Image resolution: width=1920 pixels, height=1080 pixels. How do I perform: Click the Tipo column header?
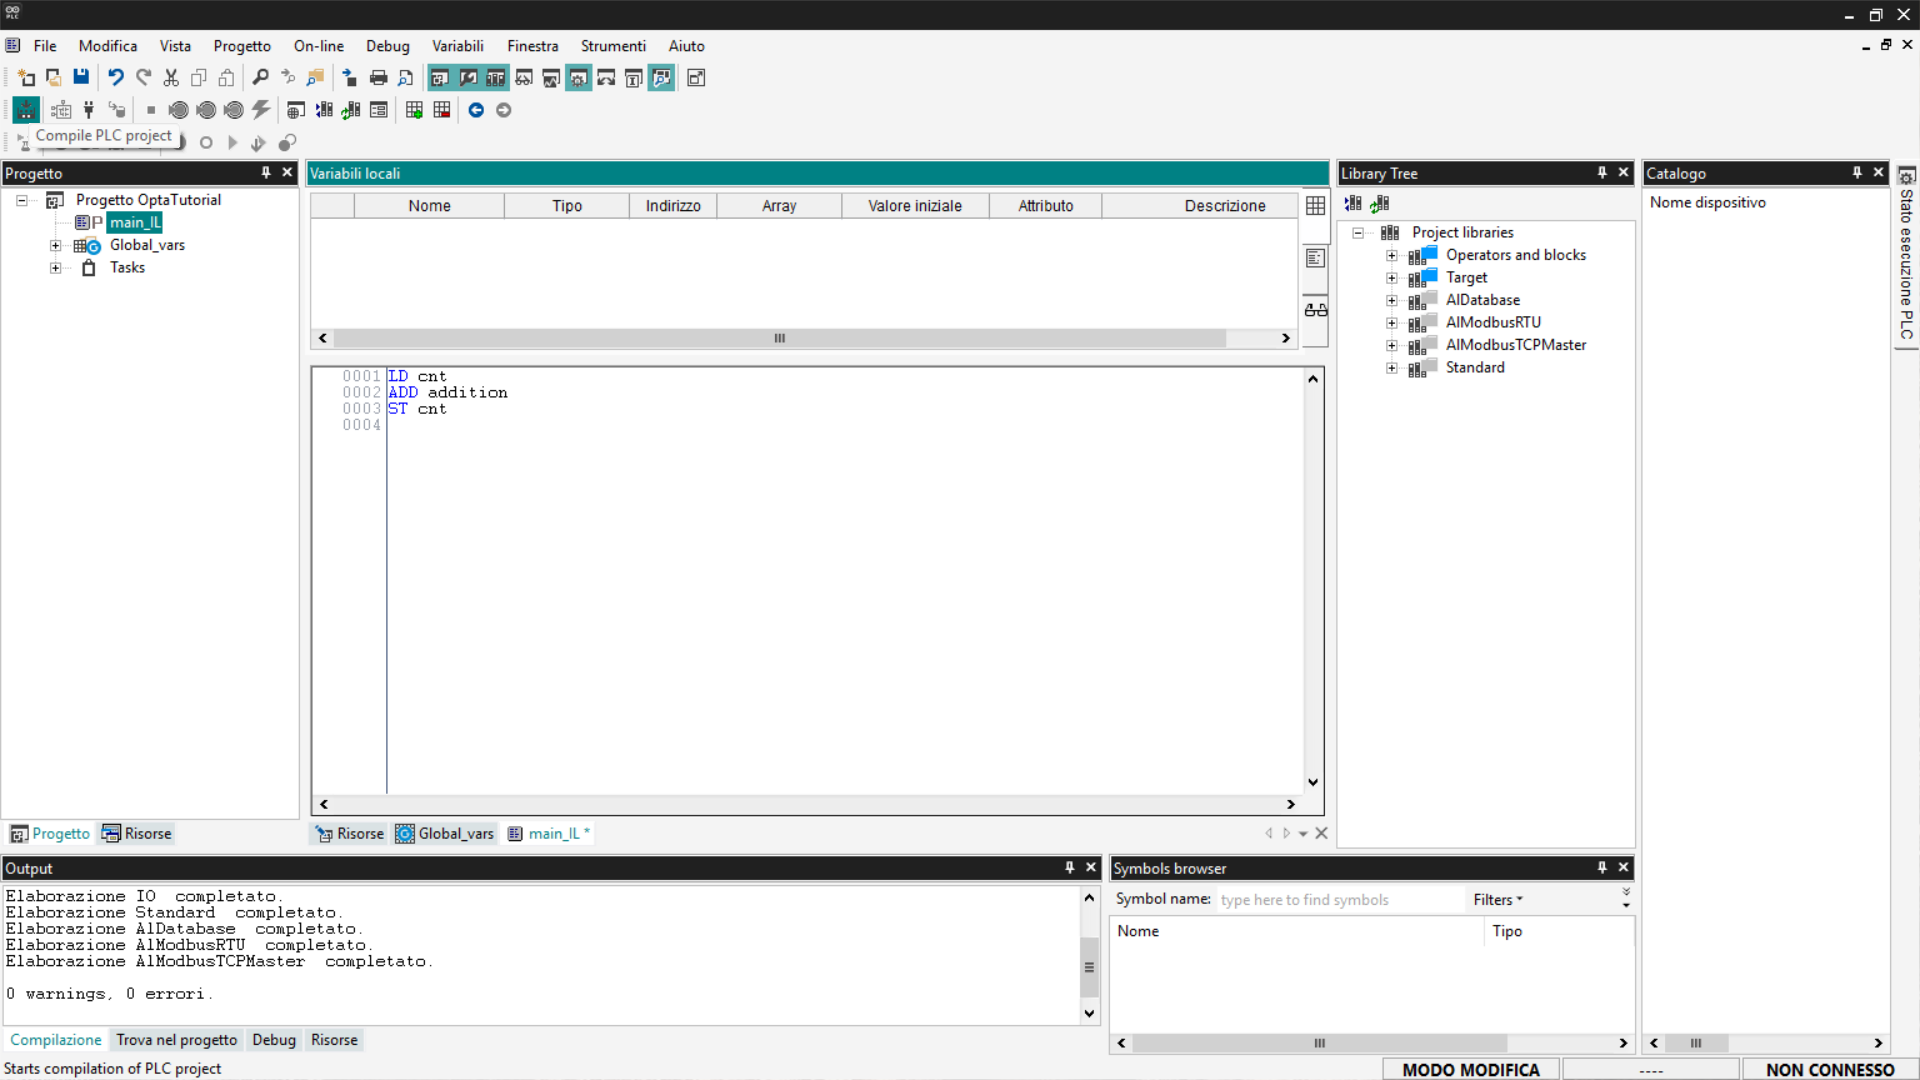(x=566, y=206)
